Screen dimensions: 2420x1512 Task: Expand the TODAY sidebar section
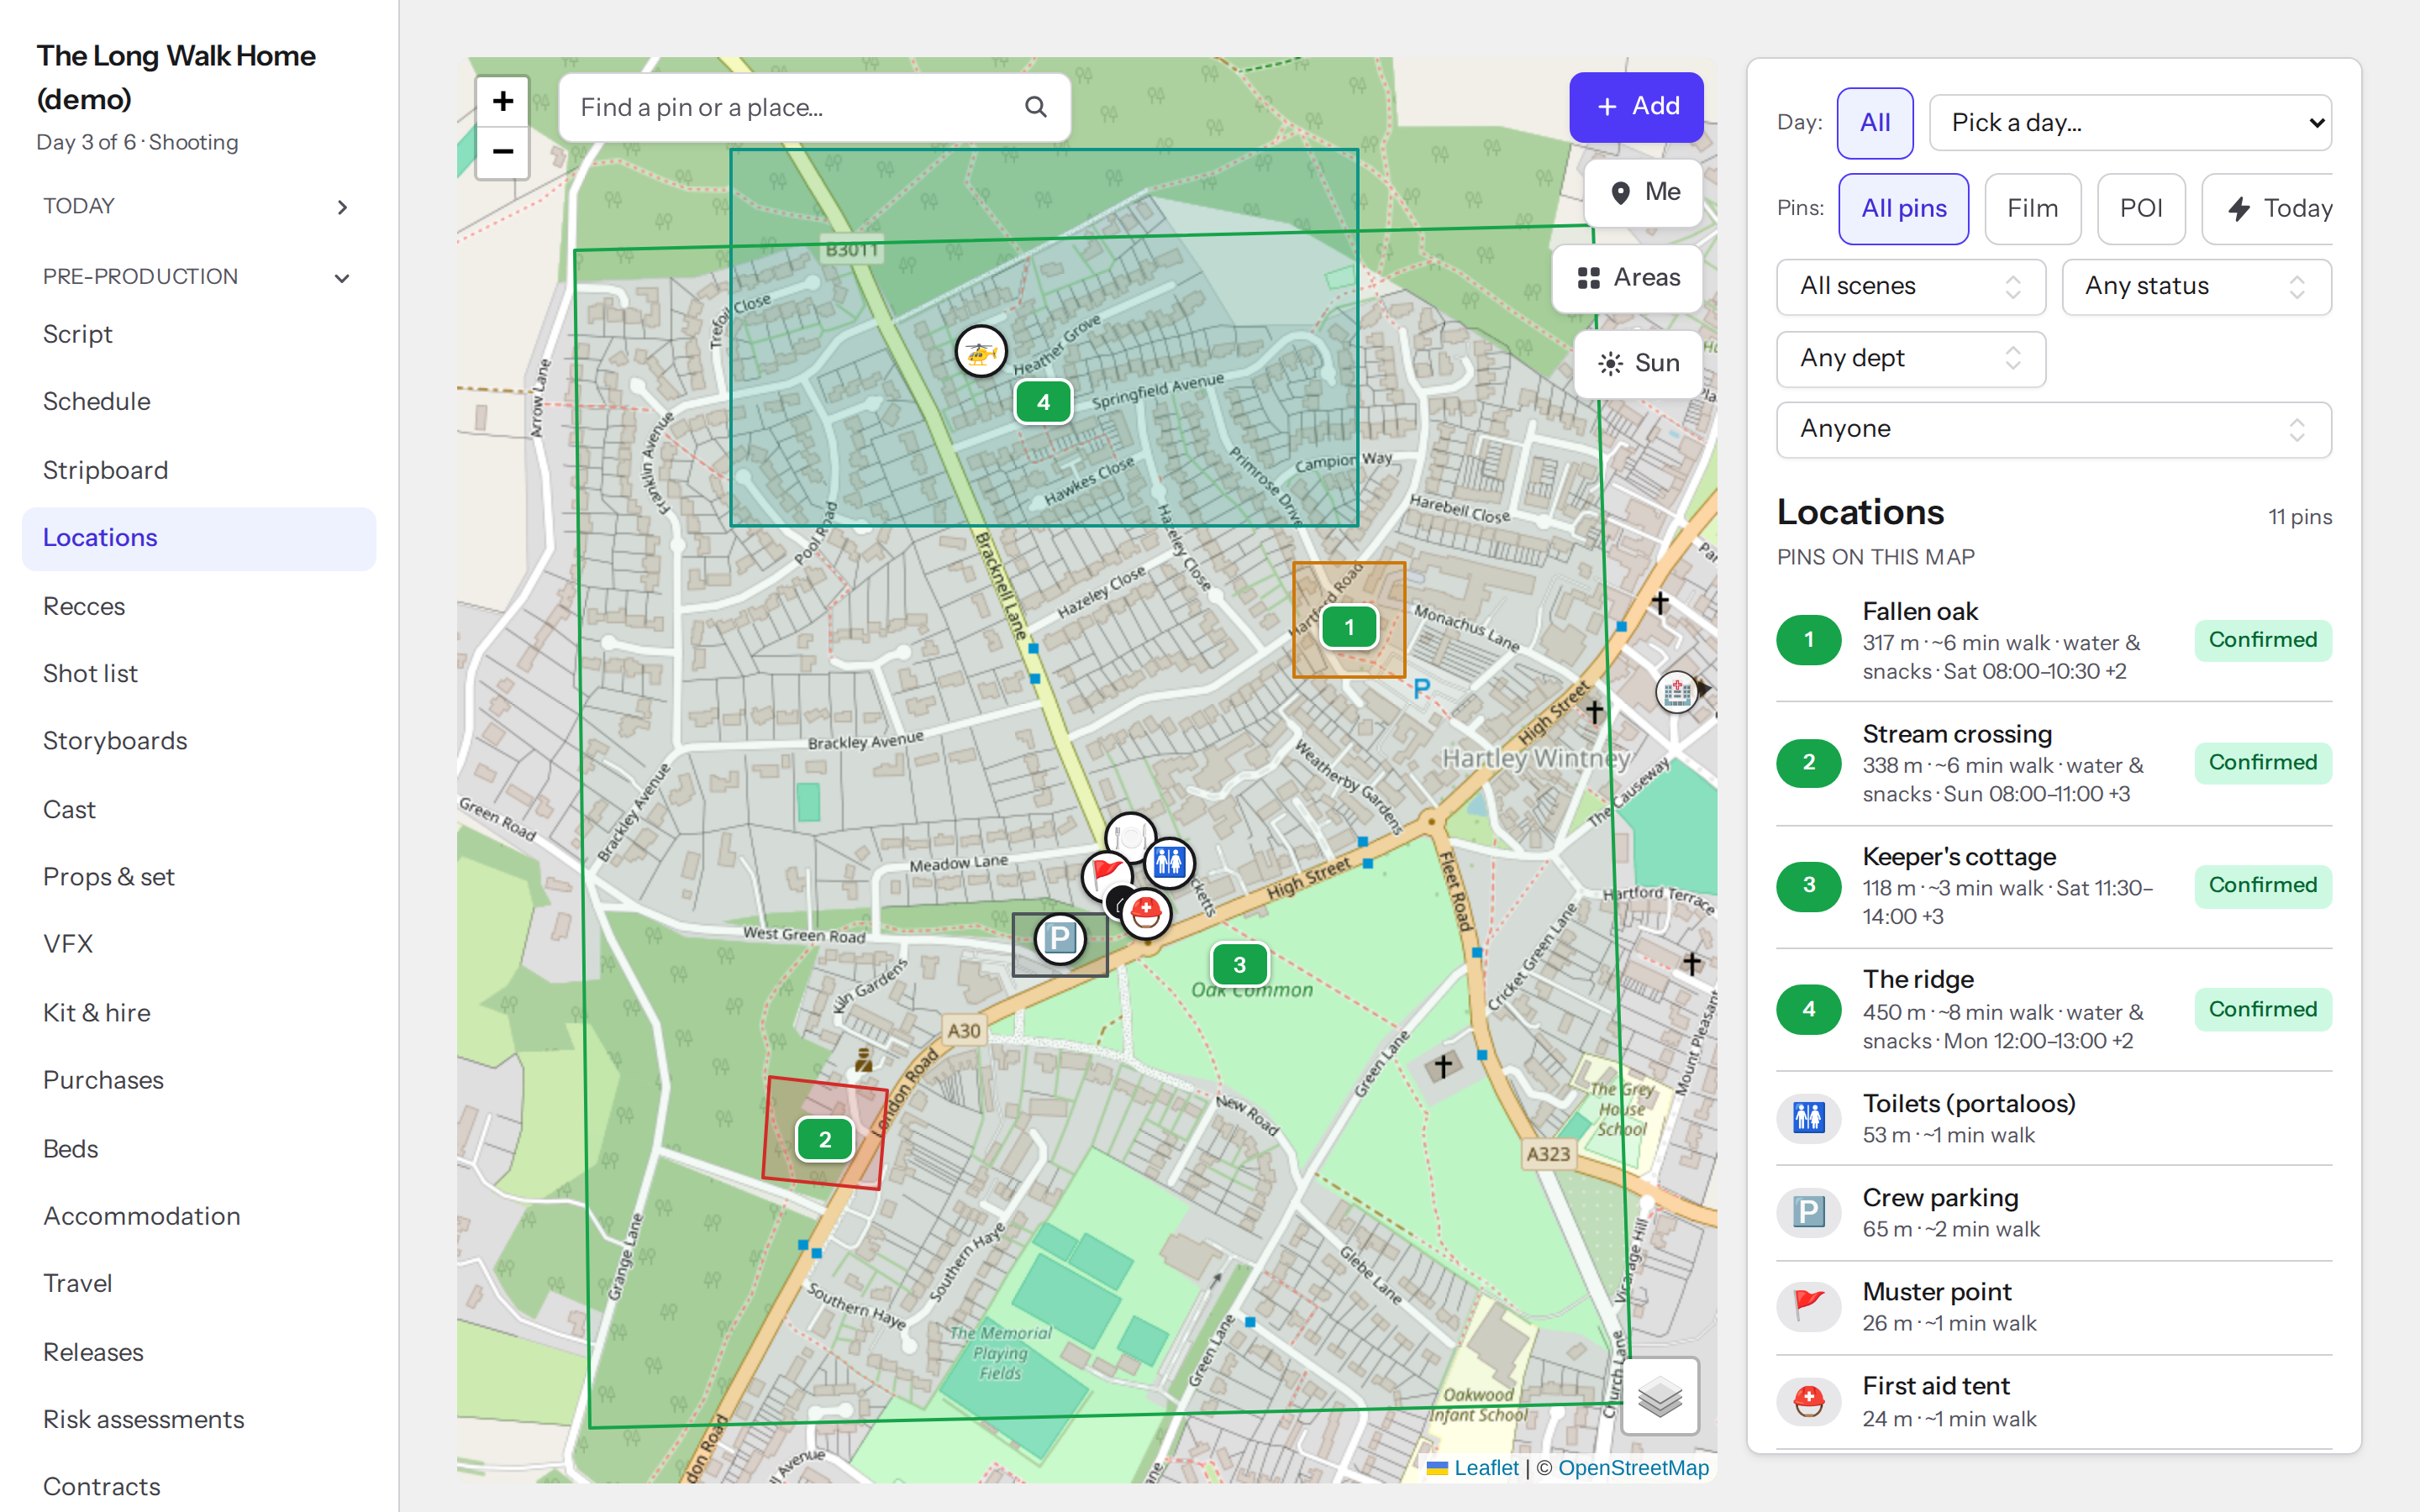tap(198, 207)
